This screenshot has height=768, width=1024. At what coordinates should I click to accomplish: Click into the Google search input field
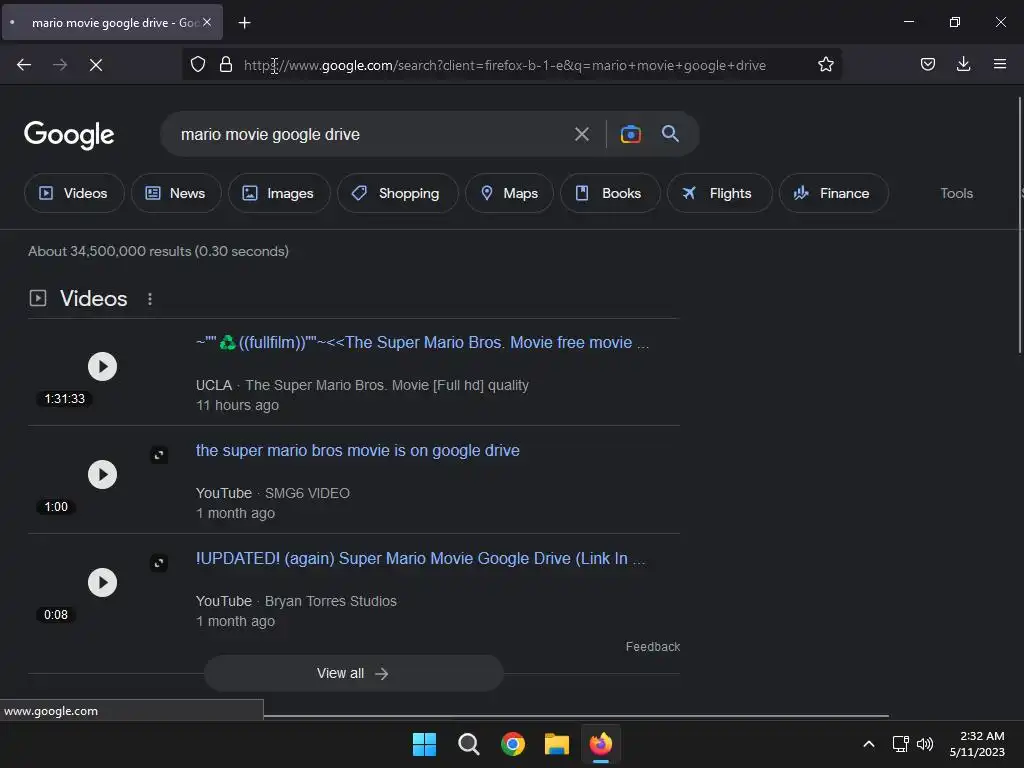(x=369, y=135)
